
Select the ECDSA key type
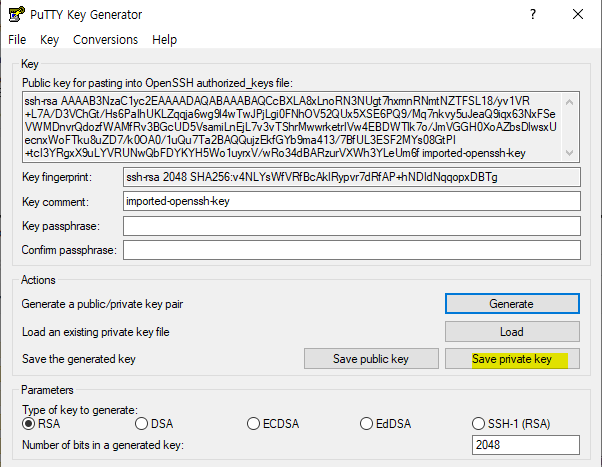tap(273, 424)
